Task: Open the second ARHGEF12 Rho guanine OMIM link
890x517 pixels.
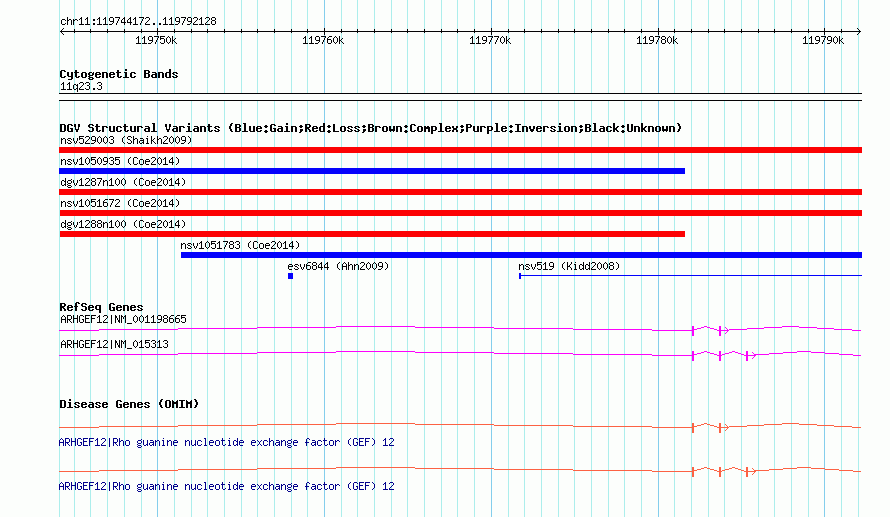Action: pyautogui.click(x=226, y=486)
